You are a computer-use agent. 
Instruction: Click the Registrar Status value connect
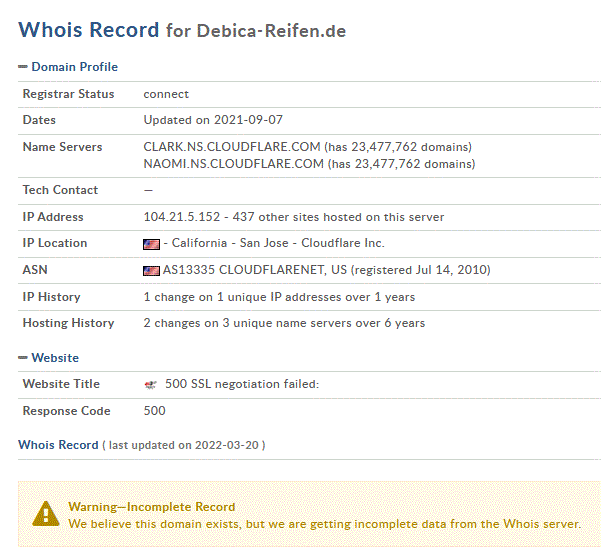pyautogui.click(x=166, y=94)
